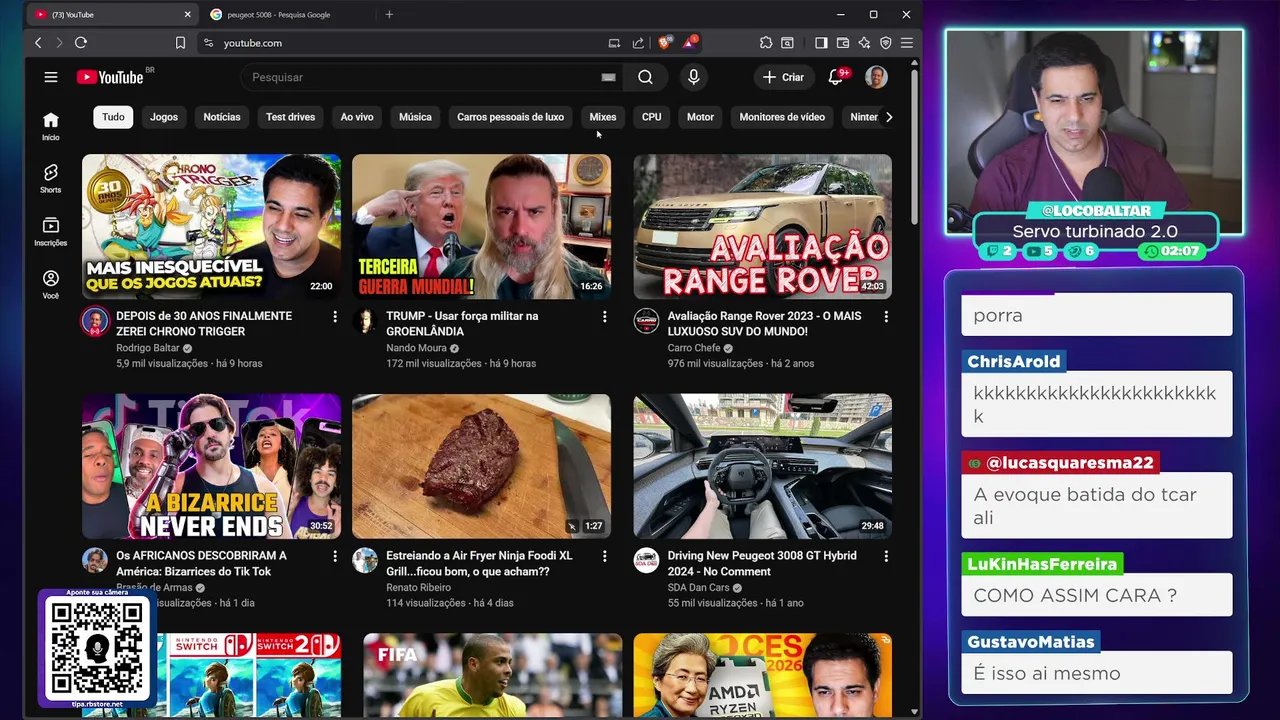Image resolution: width=1280 pixels, height=720 pixels.
Task: Open the notifications bell
Action: coord(836,77)
